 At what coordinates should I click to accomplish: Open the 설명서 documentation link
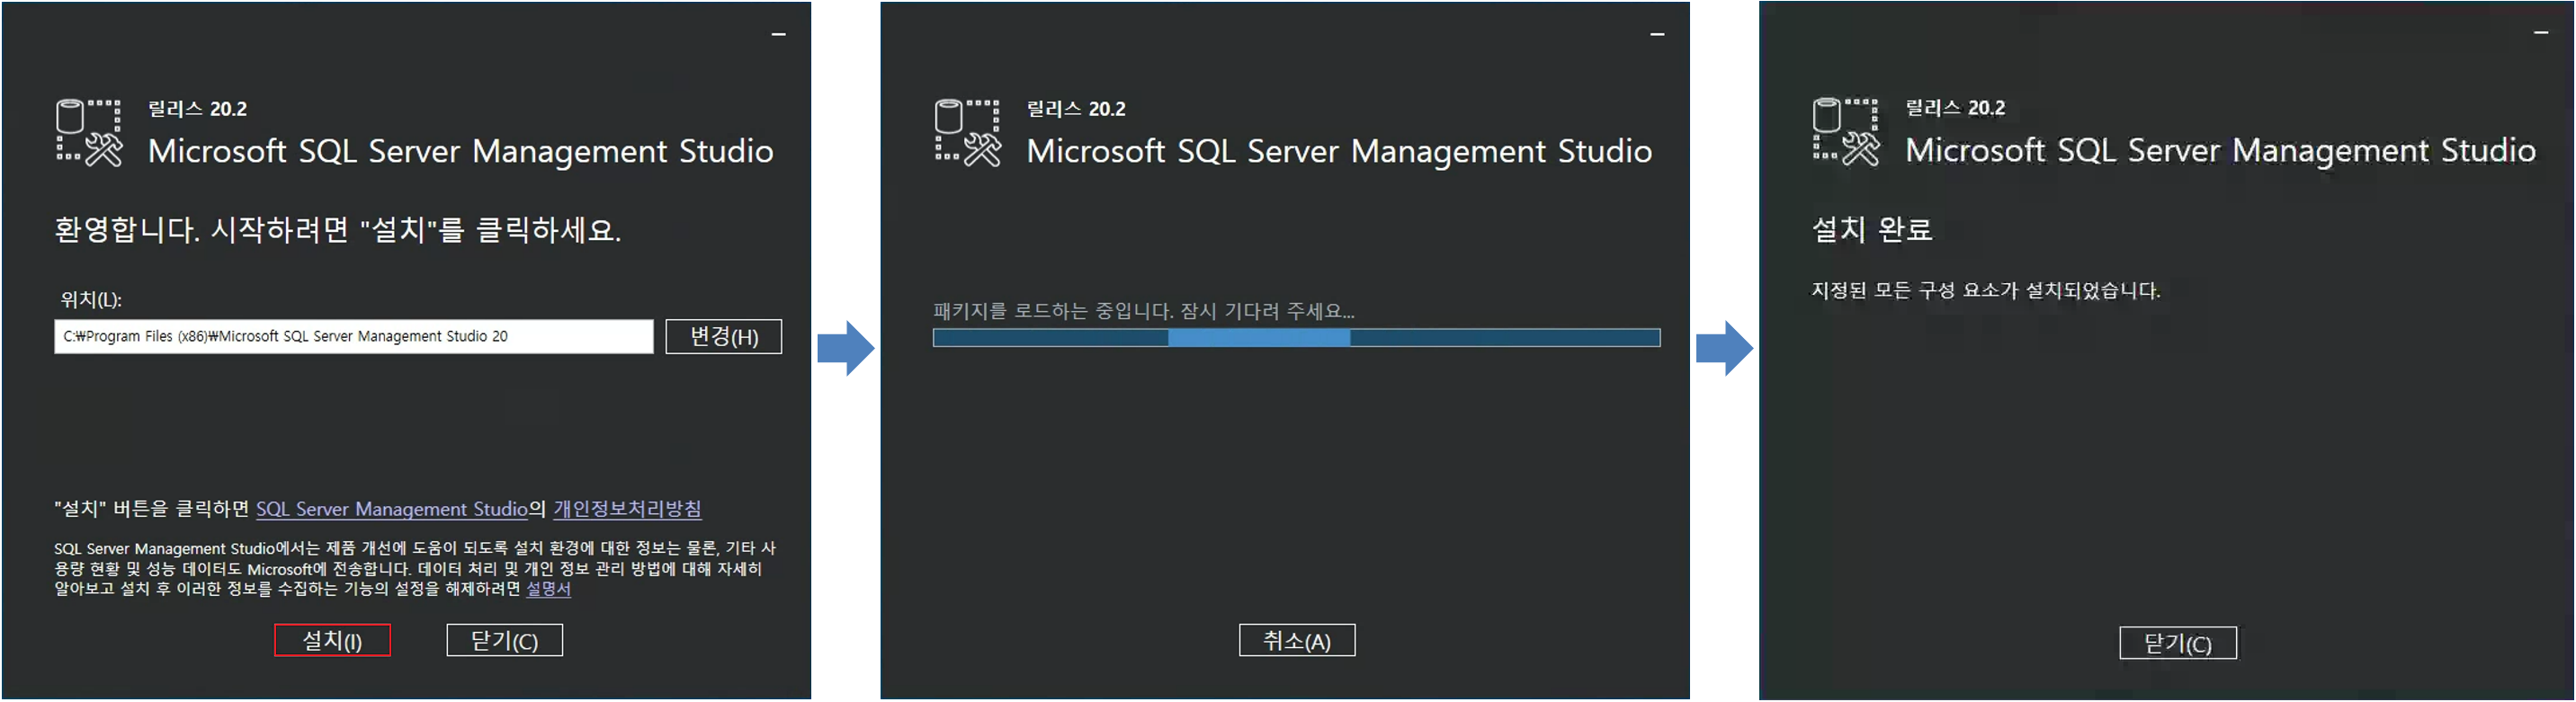(548, 589)
